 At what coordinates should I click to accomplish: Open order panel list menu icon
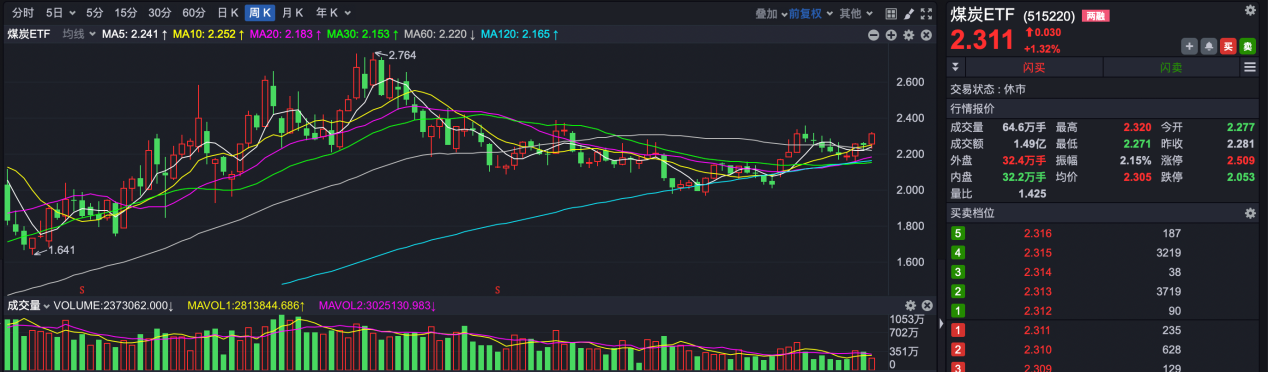coord(1249,67)
